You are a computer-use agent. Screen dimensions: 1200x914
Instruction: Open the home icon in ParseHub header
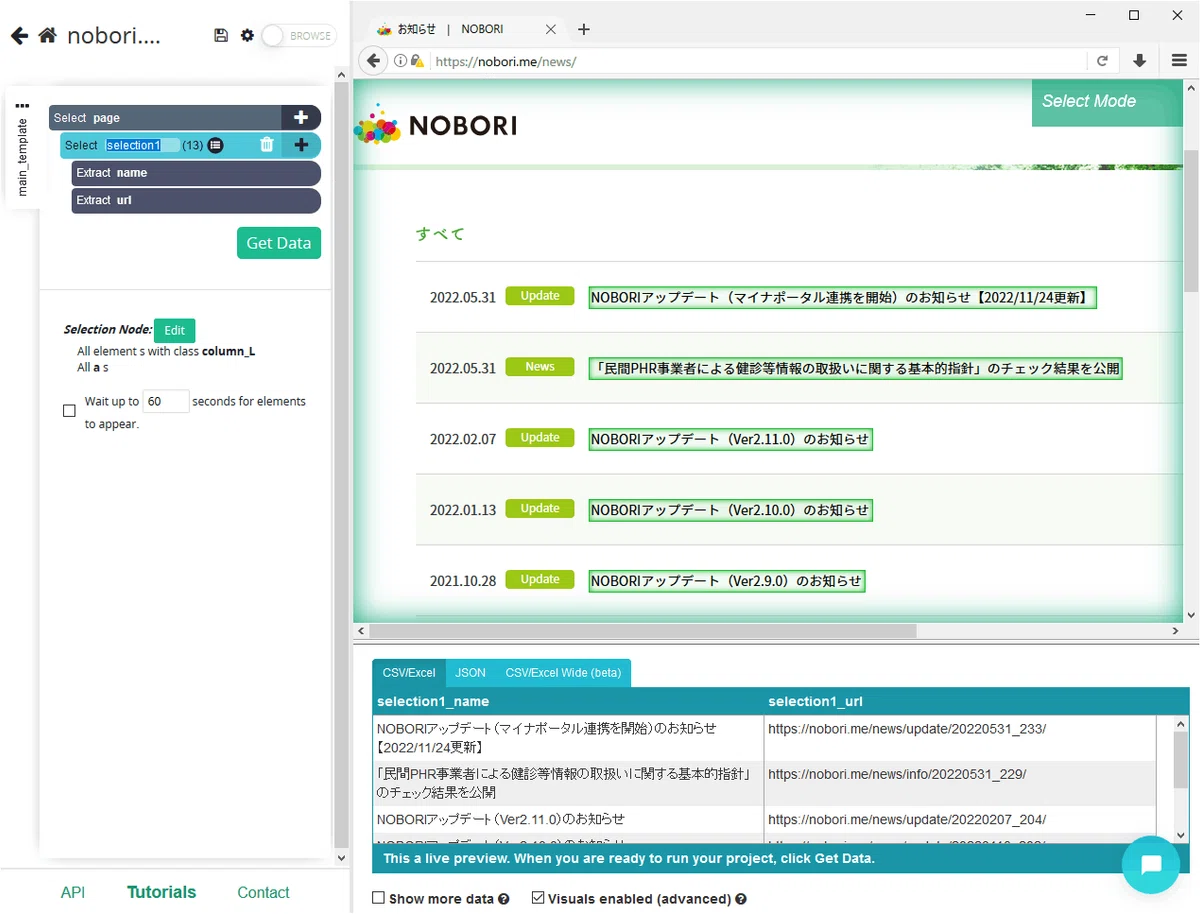click(47, 36)
